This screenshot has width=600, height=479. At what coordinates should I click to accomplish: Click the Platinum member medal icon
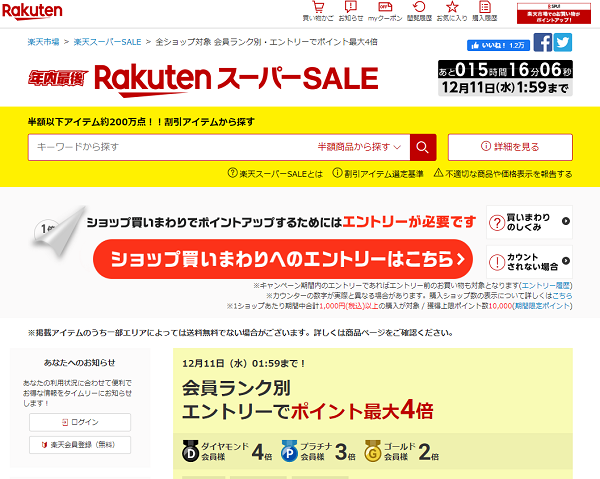pos(289,451)
